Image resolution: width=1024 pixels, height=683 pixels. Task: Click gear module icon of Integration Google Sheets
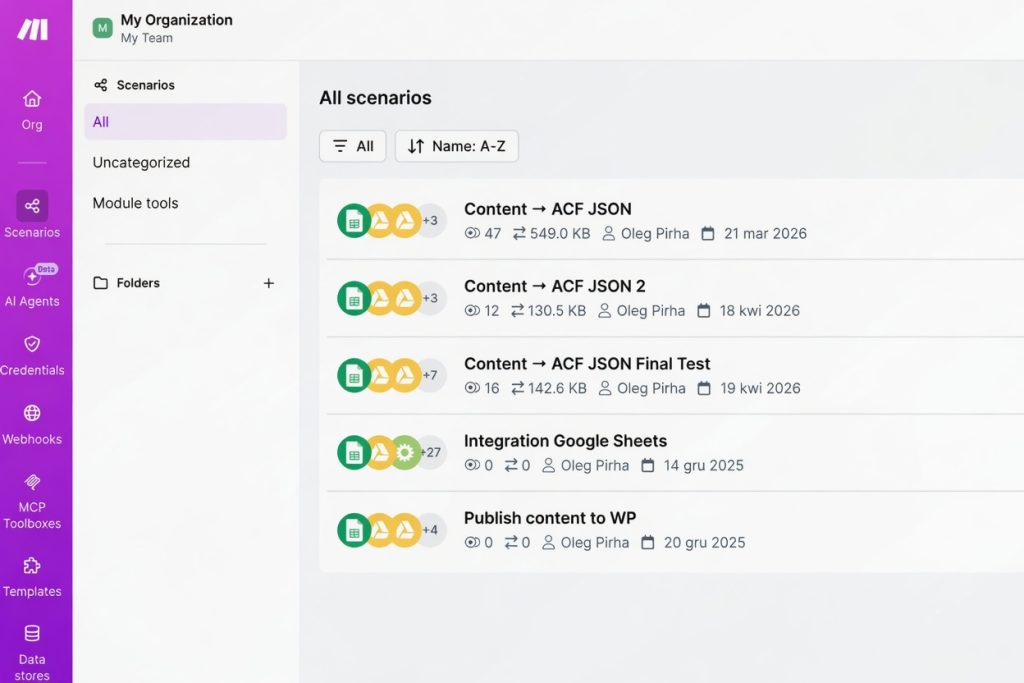405,453
